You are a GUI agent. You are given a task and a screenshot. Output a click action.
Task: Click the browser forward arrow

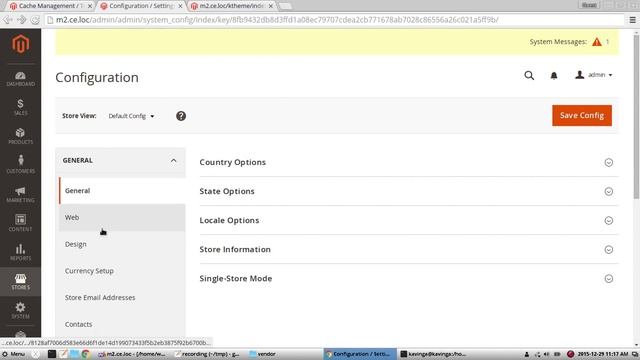[22, 20]
